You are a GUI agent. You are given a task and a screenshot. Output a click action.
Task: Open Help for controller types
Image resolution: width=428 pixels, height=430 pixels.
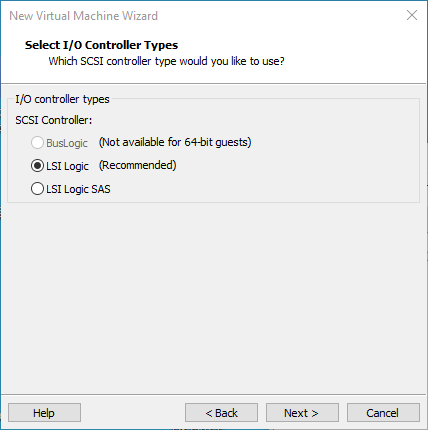[44, 413]
